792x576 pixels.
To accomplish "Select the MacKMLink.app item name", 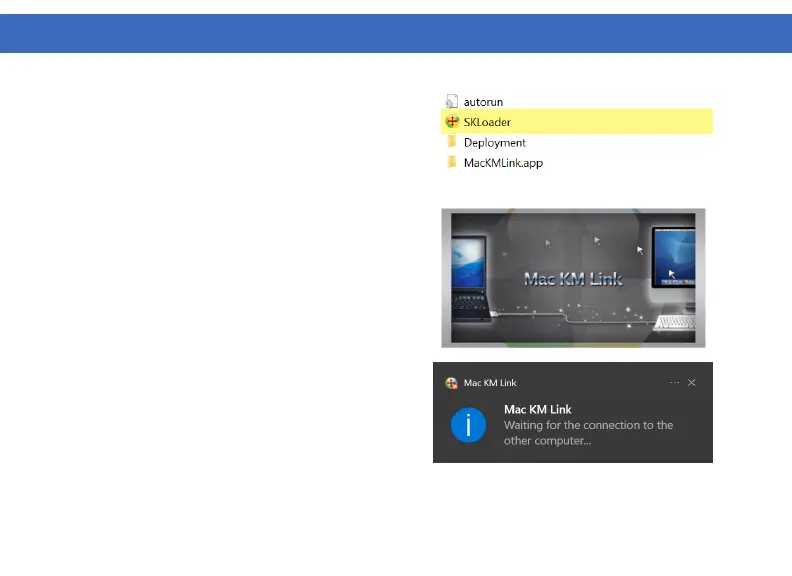I will point(503,162).
